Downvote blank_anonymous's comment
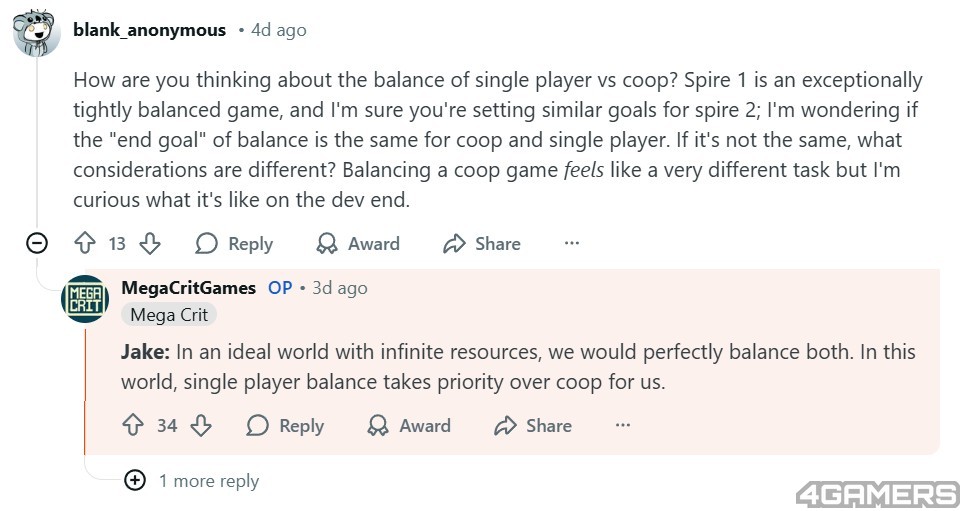The height and width of the screenshot is (511, 965). click(x=150, y=243)
